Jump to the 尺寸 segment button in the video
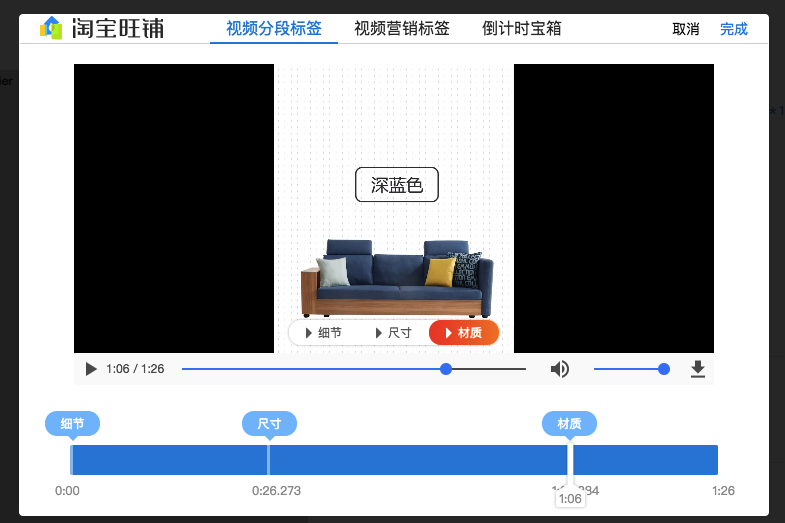Image resolution: width=785 pixels, height=523 pixels. click(x=394, y=333)
